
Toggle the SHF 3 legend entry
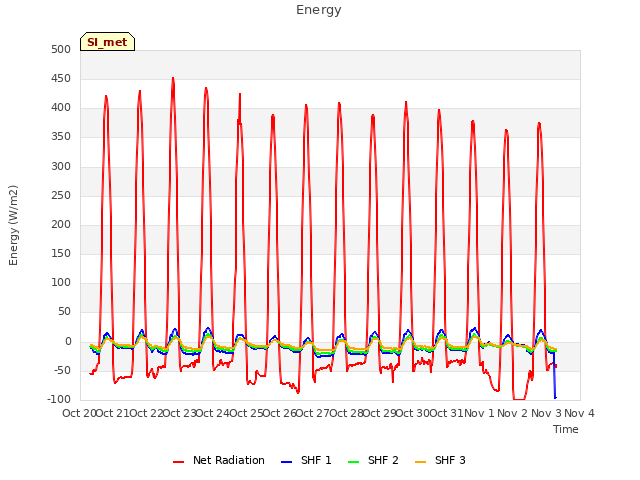pos(440,460)
